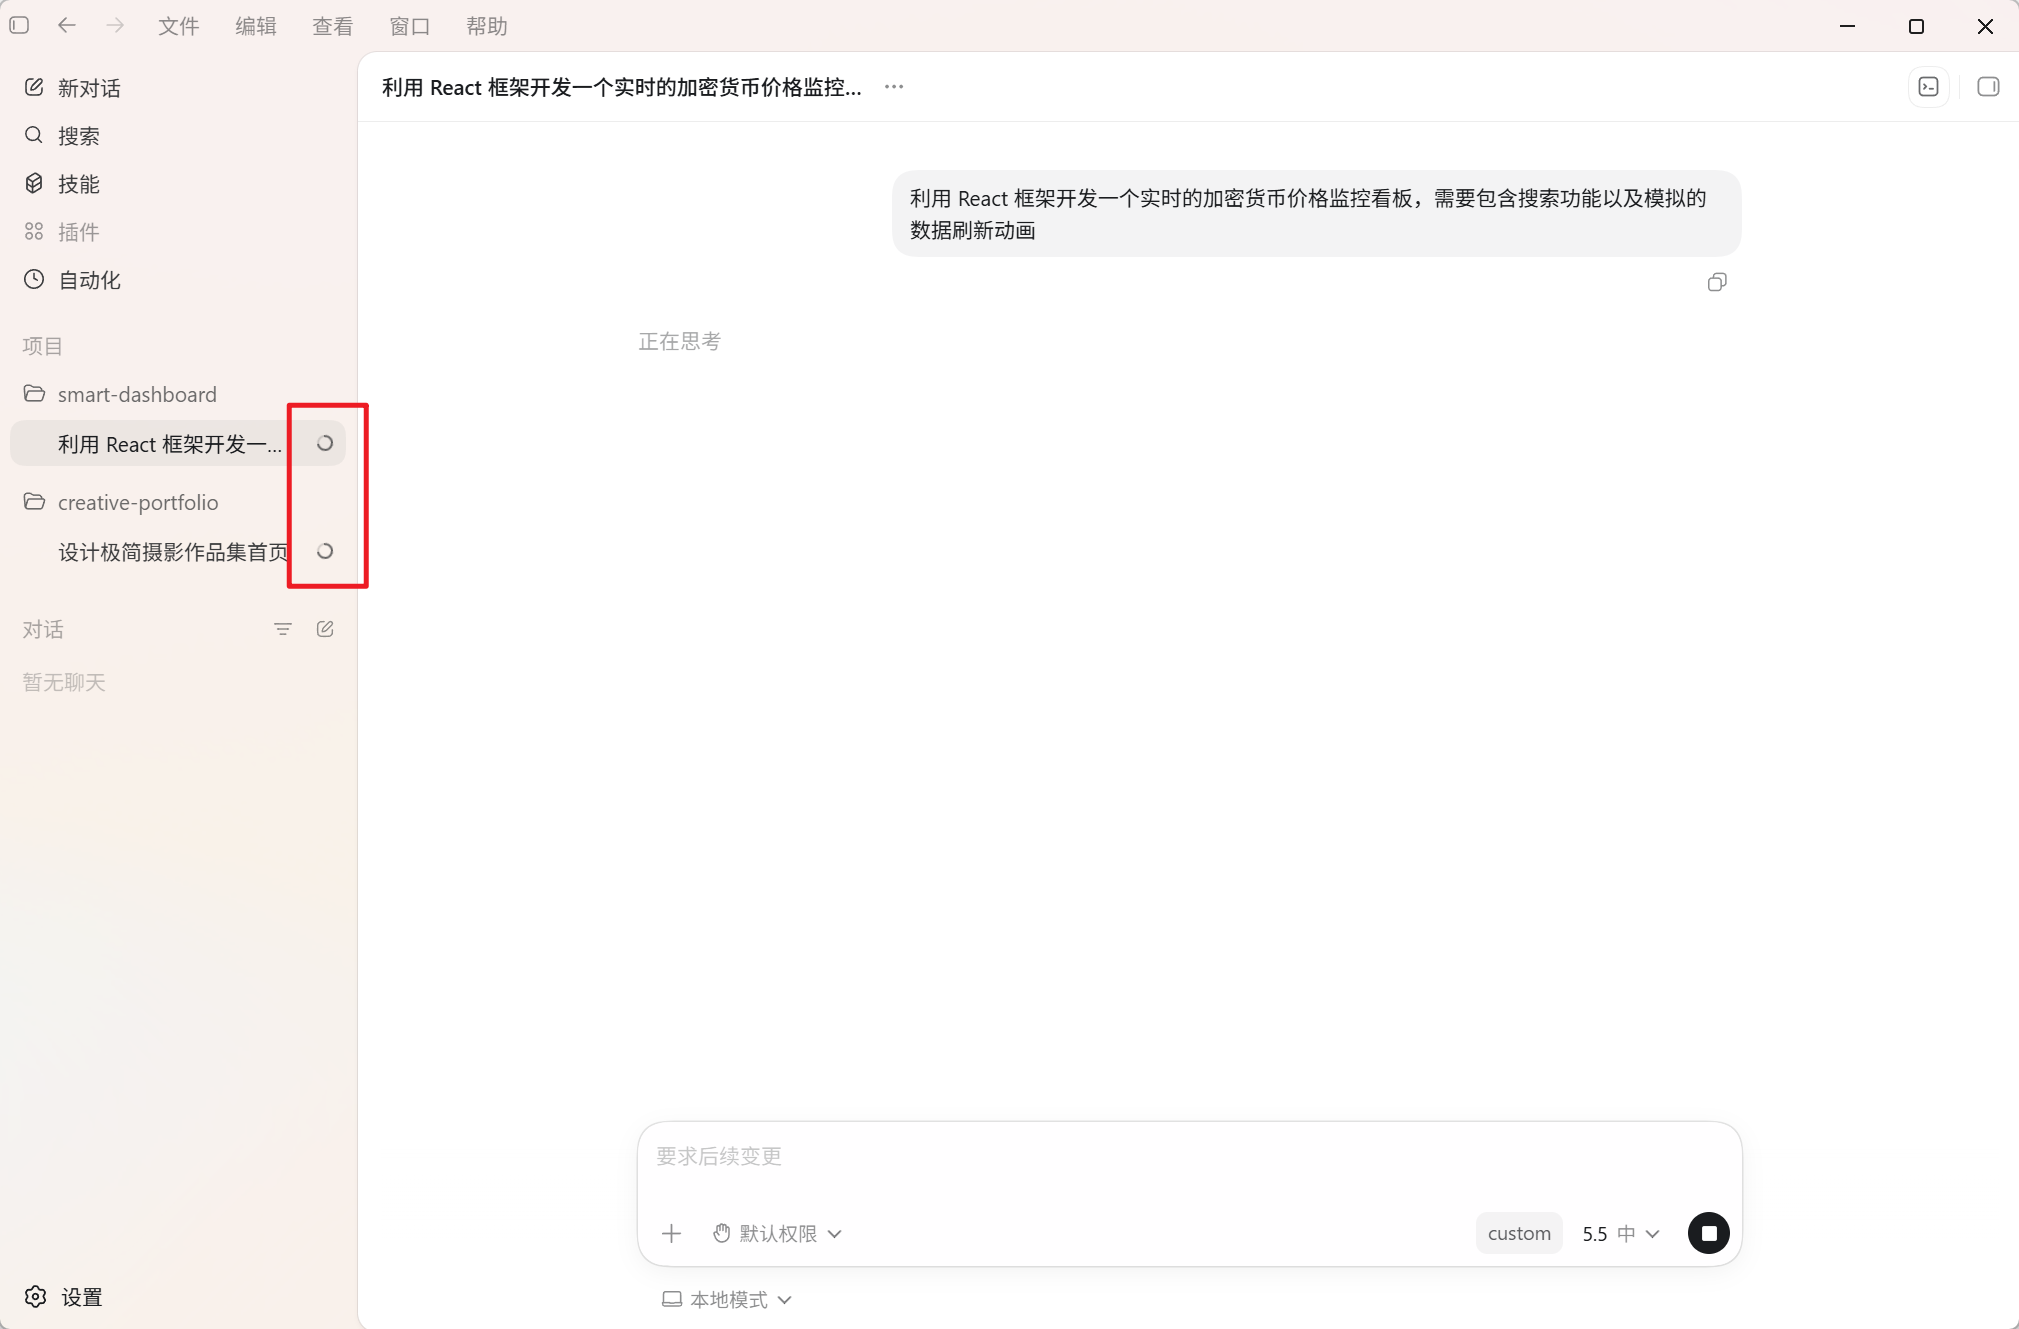
Task: Open the 默认权限 dropdown
Action: tap(777, 1234)
